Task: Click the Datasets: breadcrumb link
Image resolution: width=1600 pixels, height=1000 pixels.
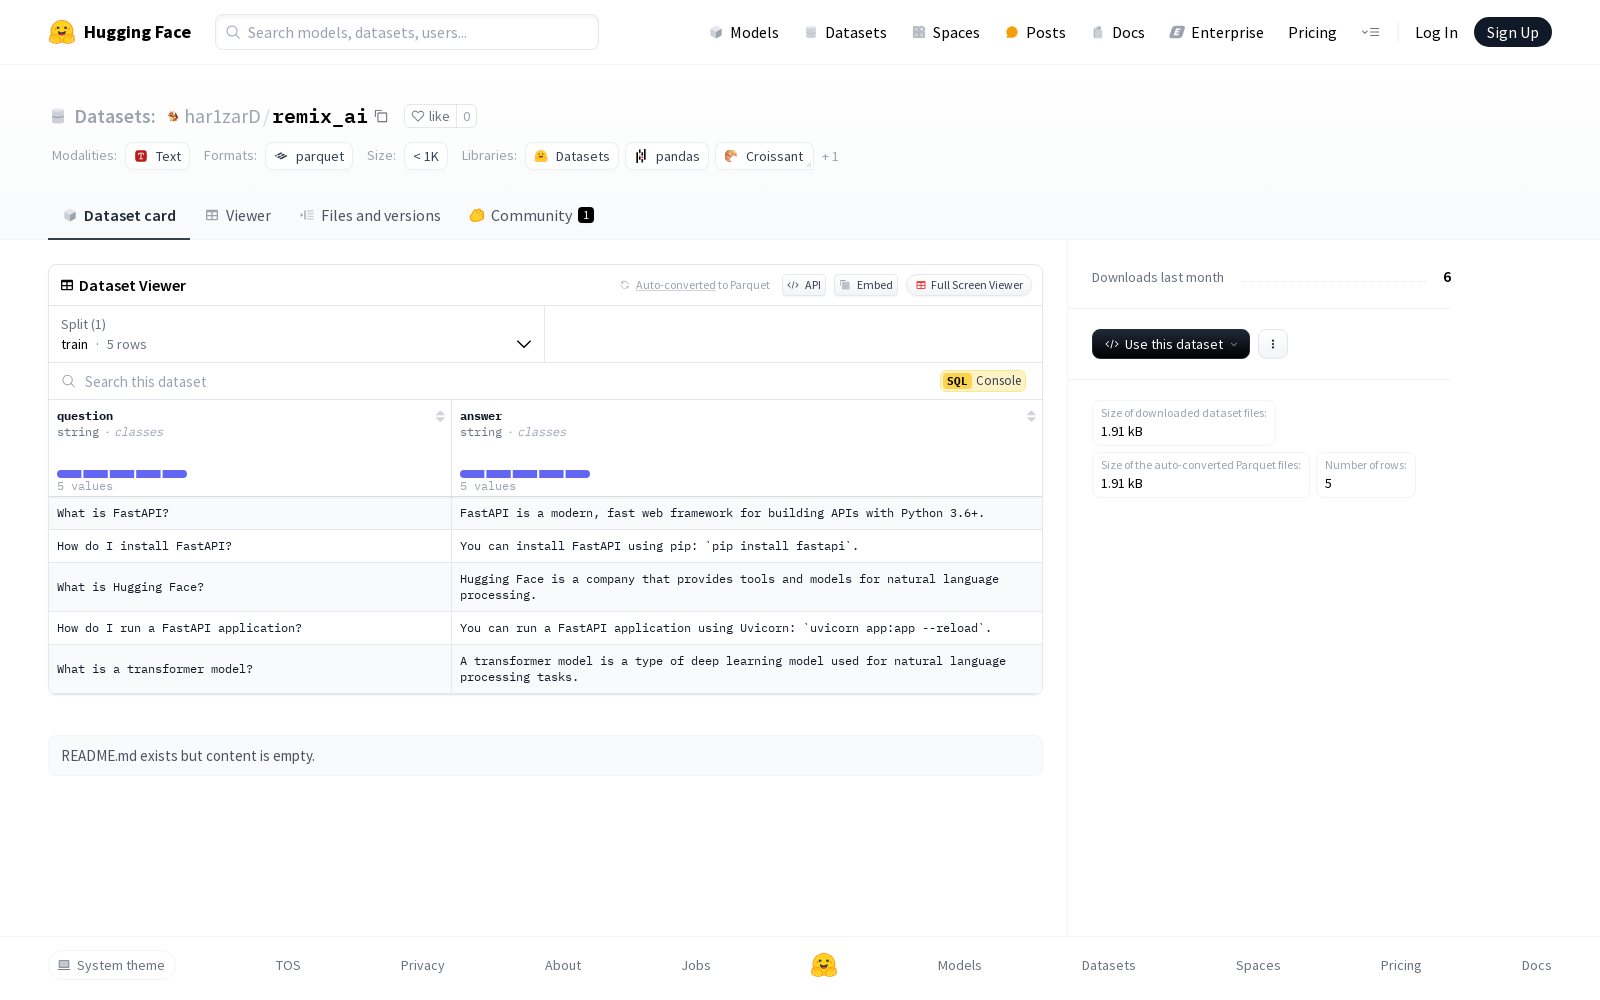Action: point(115,116)
